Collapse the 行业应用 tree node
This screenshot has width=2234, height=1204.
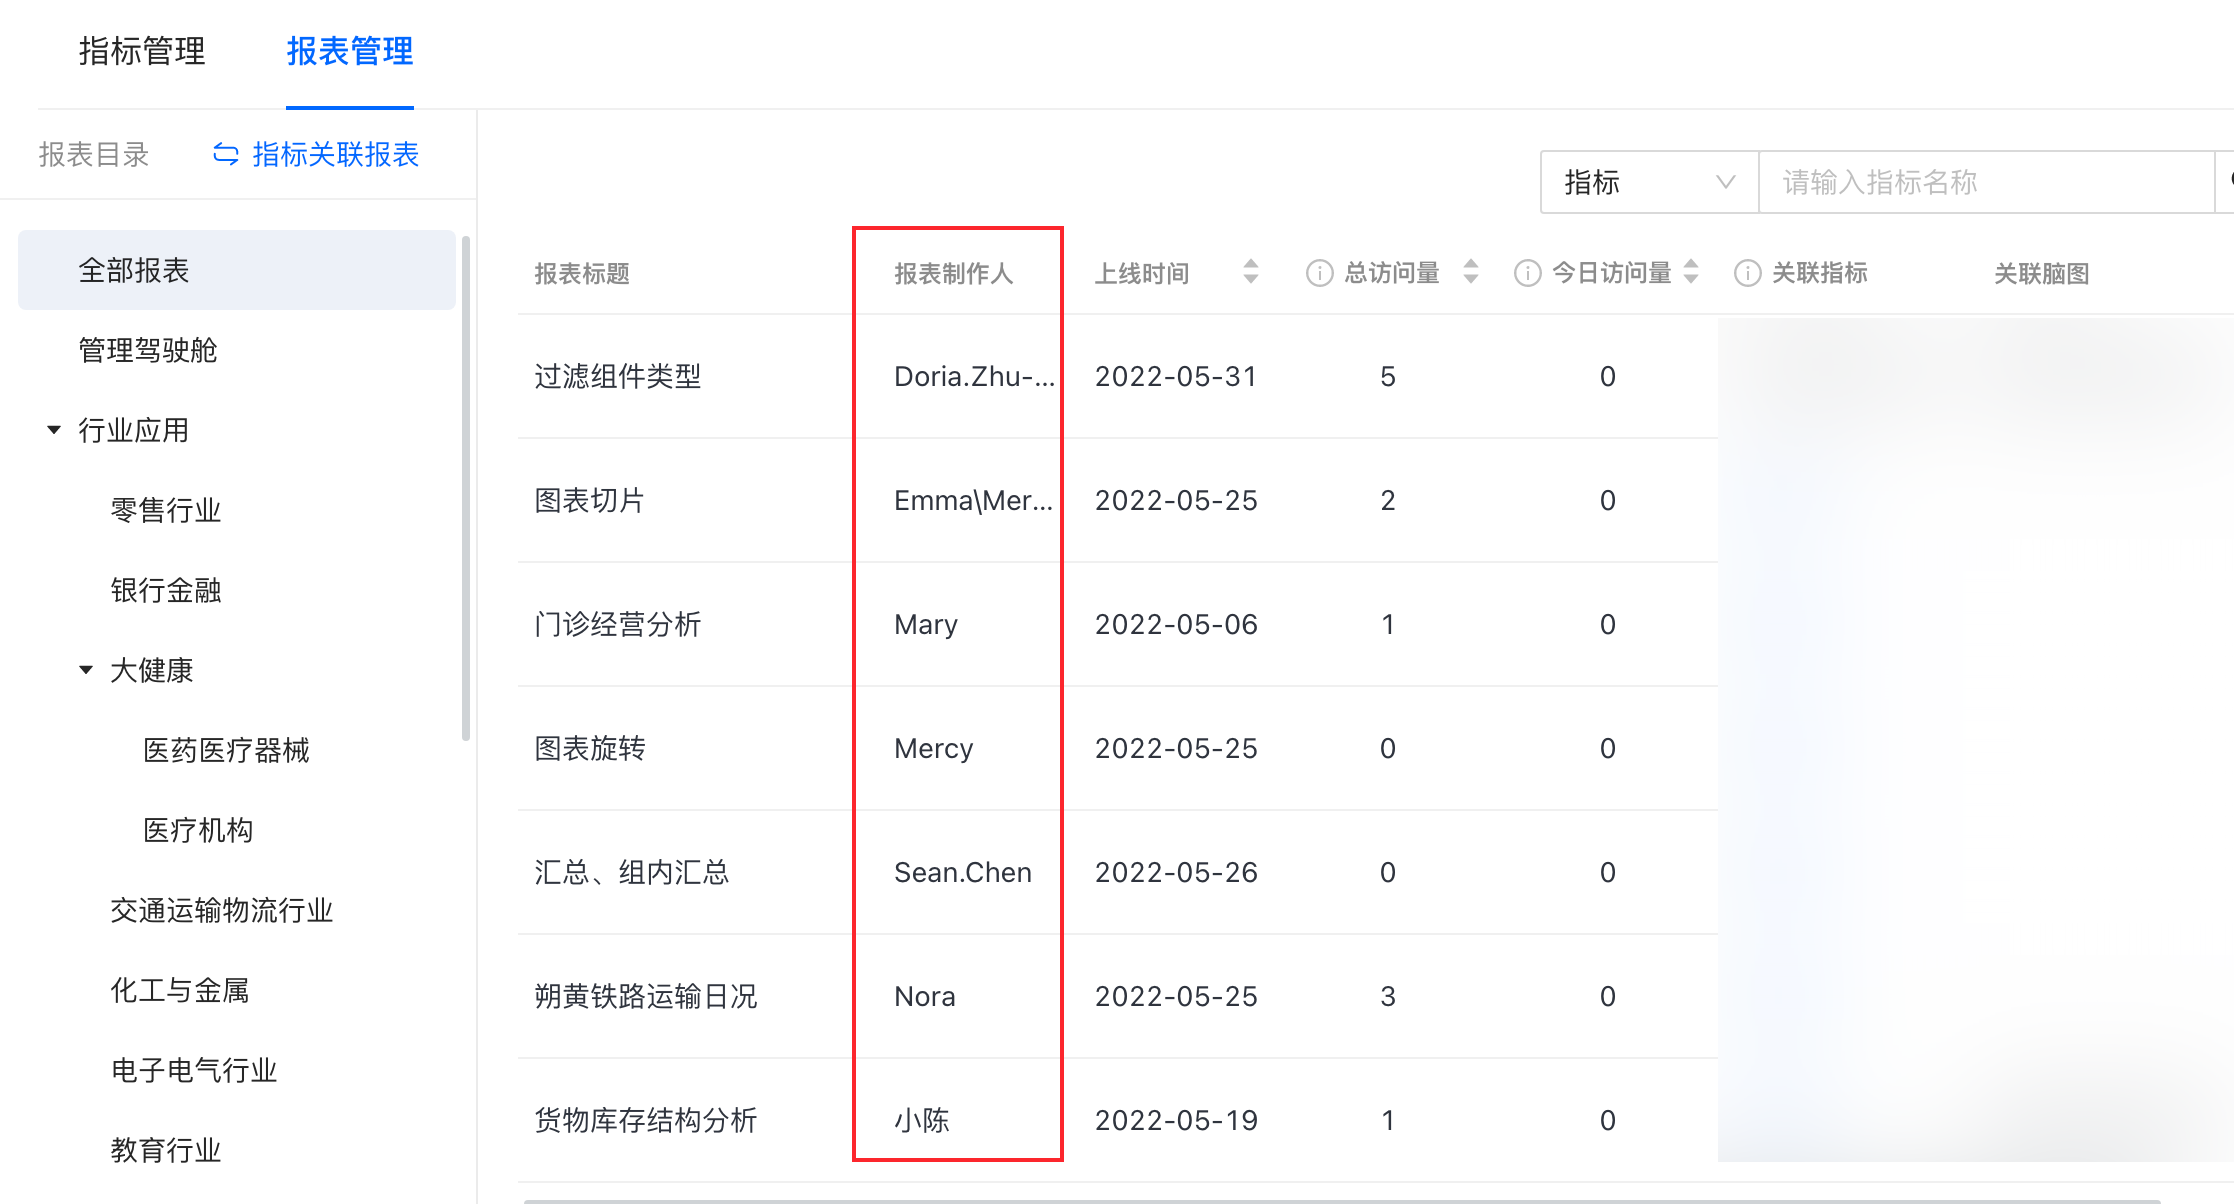54,430
